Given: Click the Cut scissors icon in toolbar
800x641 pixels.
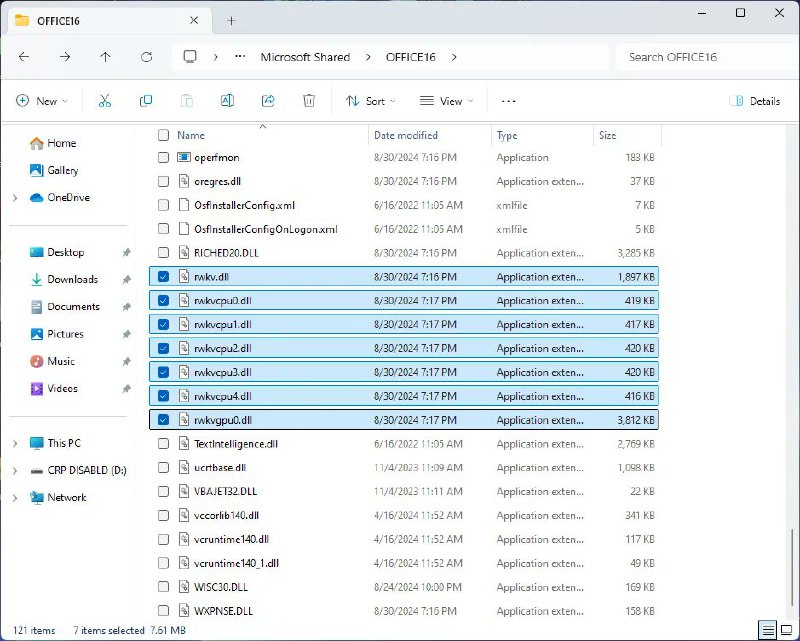Looking at the screenshot, I should pyautogui.click(x=104, y=101).
